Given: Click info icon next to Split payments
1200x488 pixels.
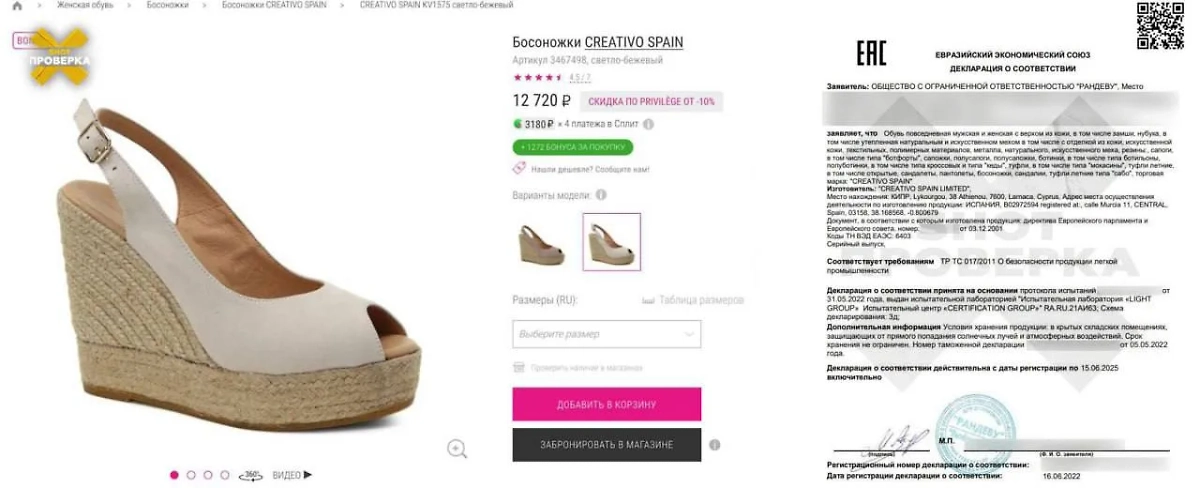Looking at the screenshot, I should pyautogui.click(x=648, y=124).
